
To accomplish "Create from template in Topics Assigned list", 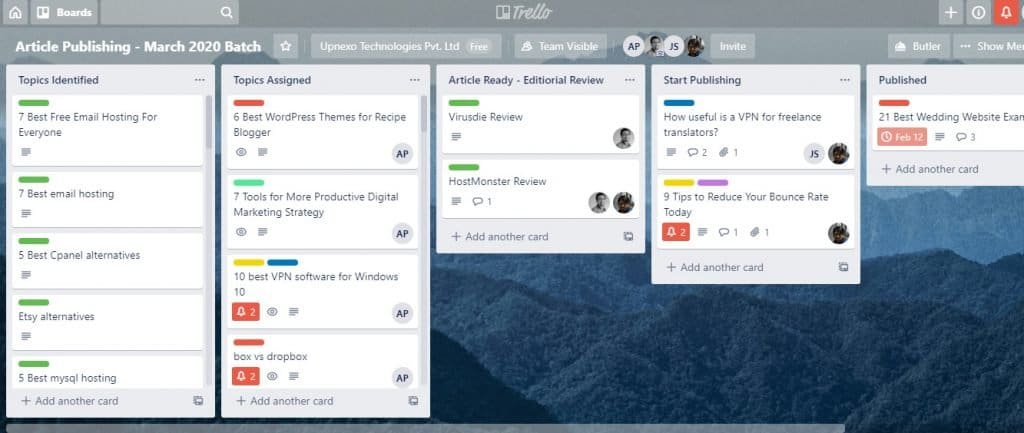I will (x=413, y=401).
